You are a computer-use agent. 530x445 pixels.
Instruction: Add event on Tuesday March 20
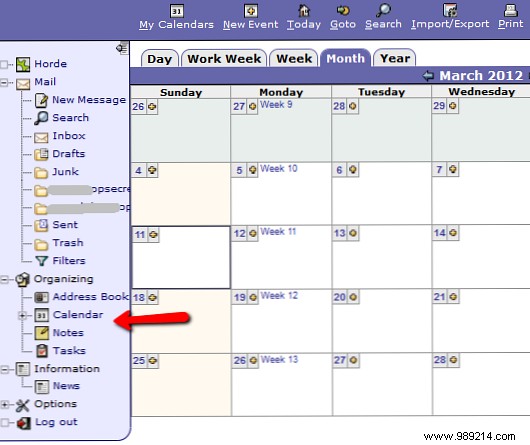(x=353, y=297)
